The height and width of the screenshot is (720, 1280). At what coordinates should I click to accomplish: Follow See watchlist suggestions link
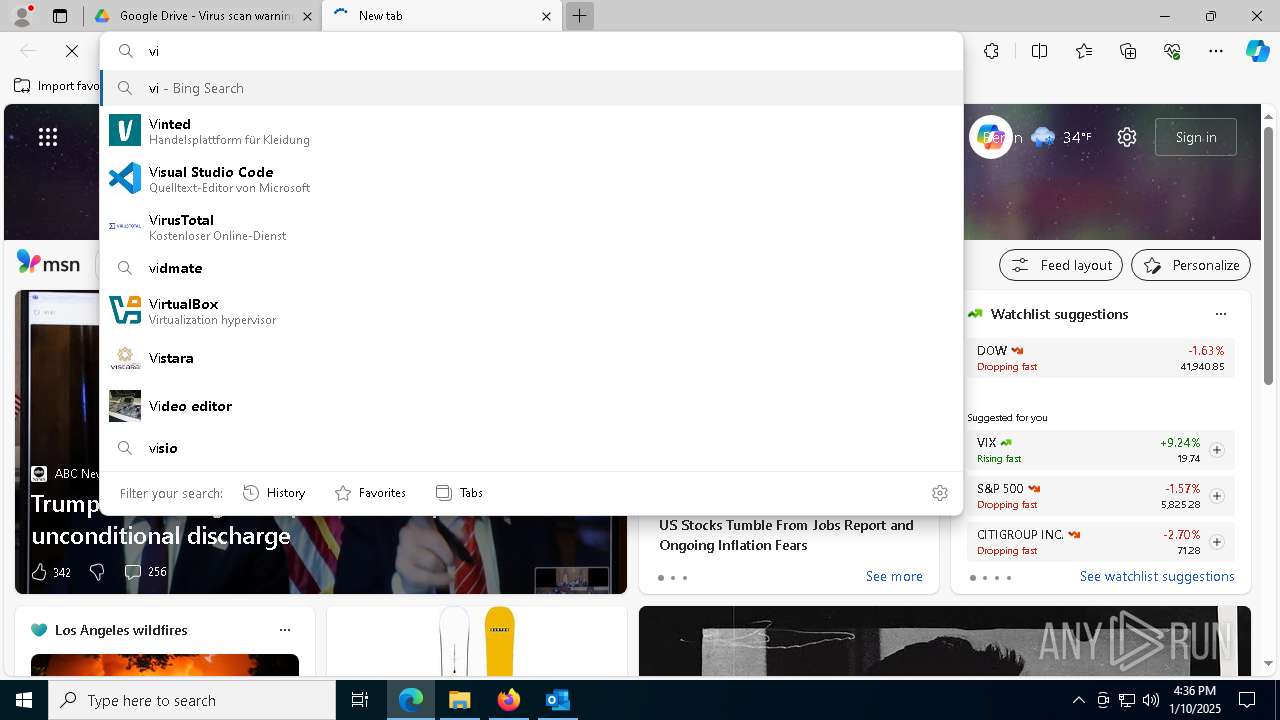(x=1157, y=576)
